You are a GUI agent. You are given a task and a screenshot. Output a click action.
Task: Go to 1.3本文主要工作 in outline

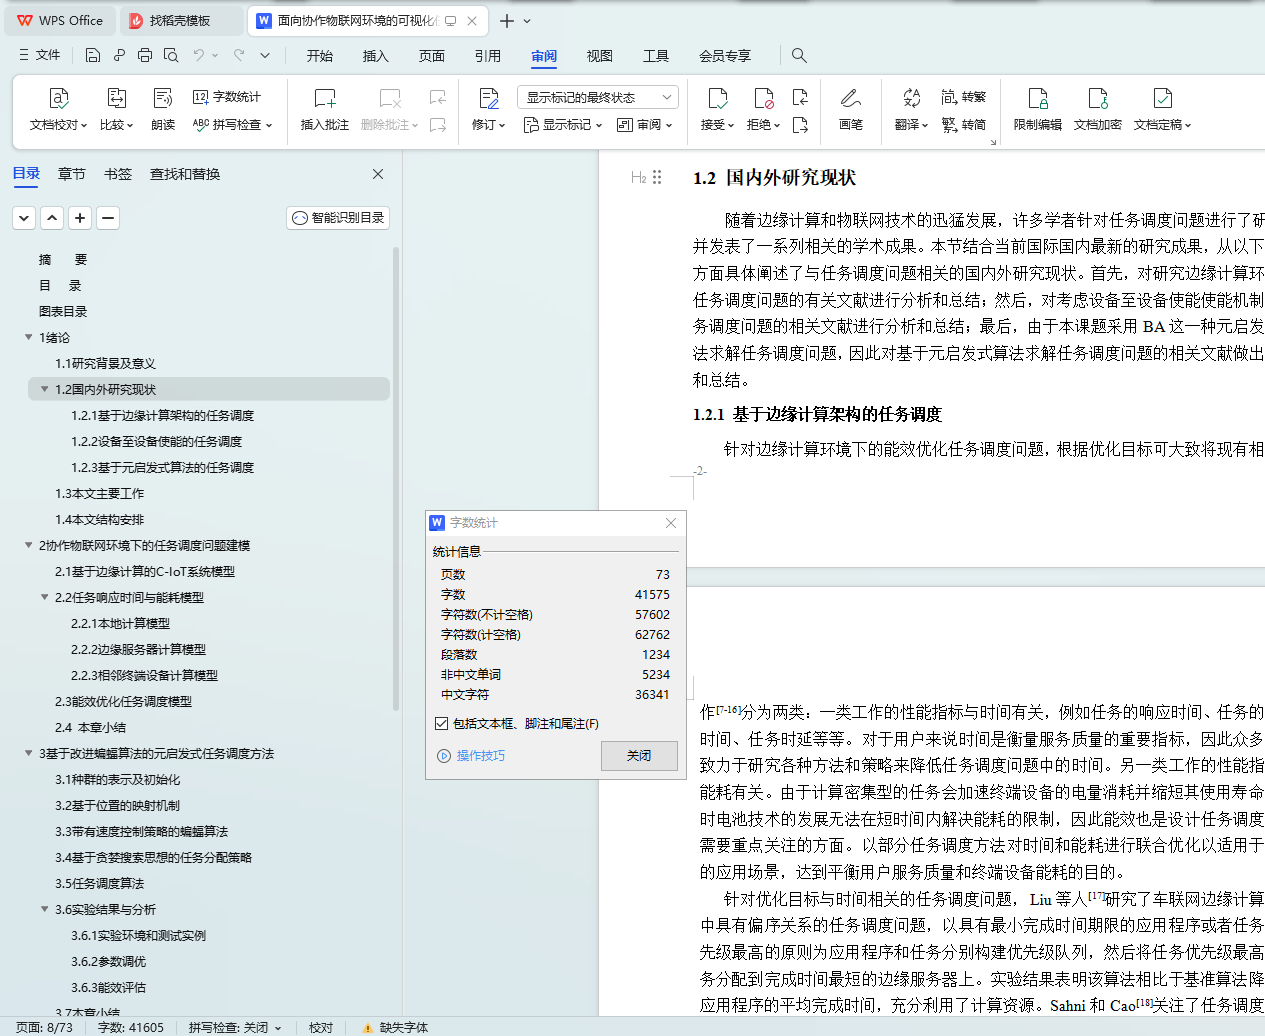(100, 493)
